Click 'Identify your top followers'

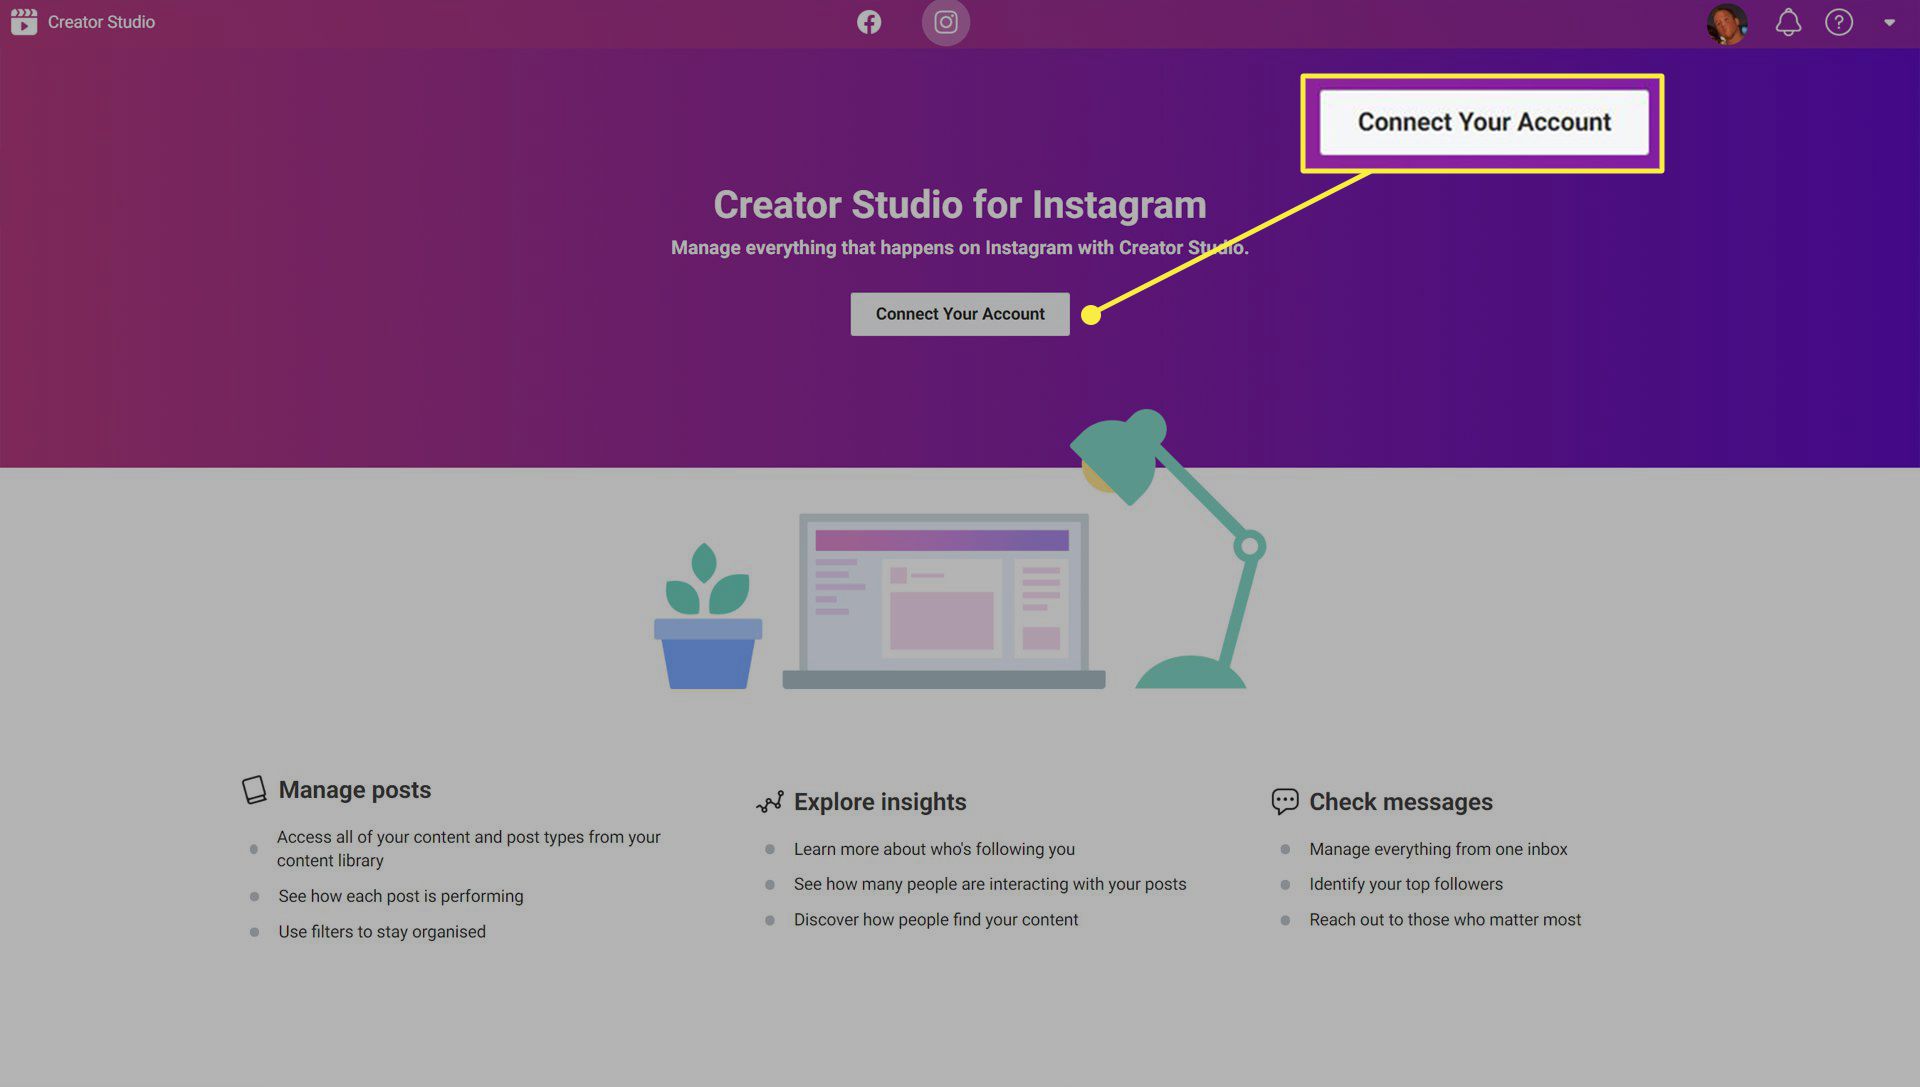coord(1406,884)
